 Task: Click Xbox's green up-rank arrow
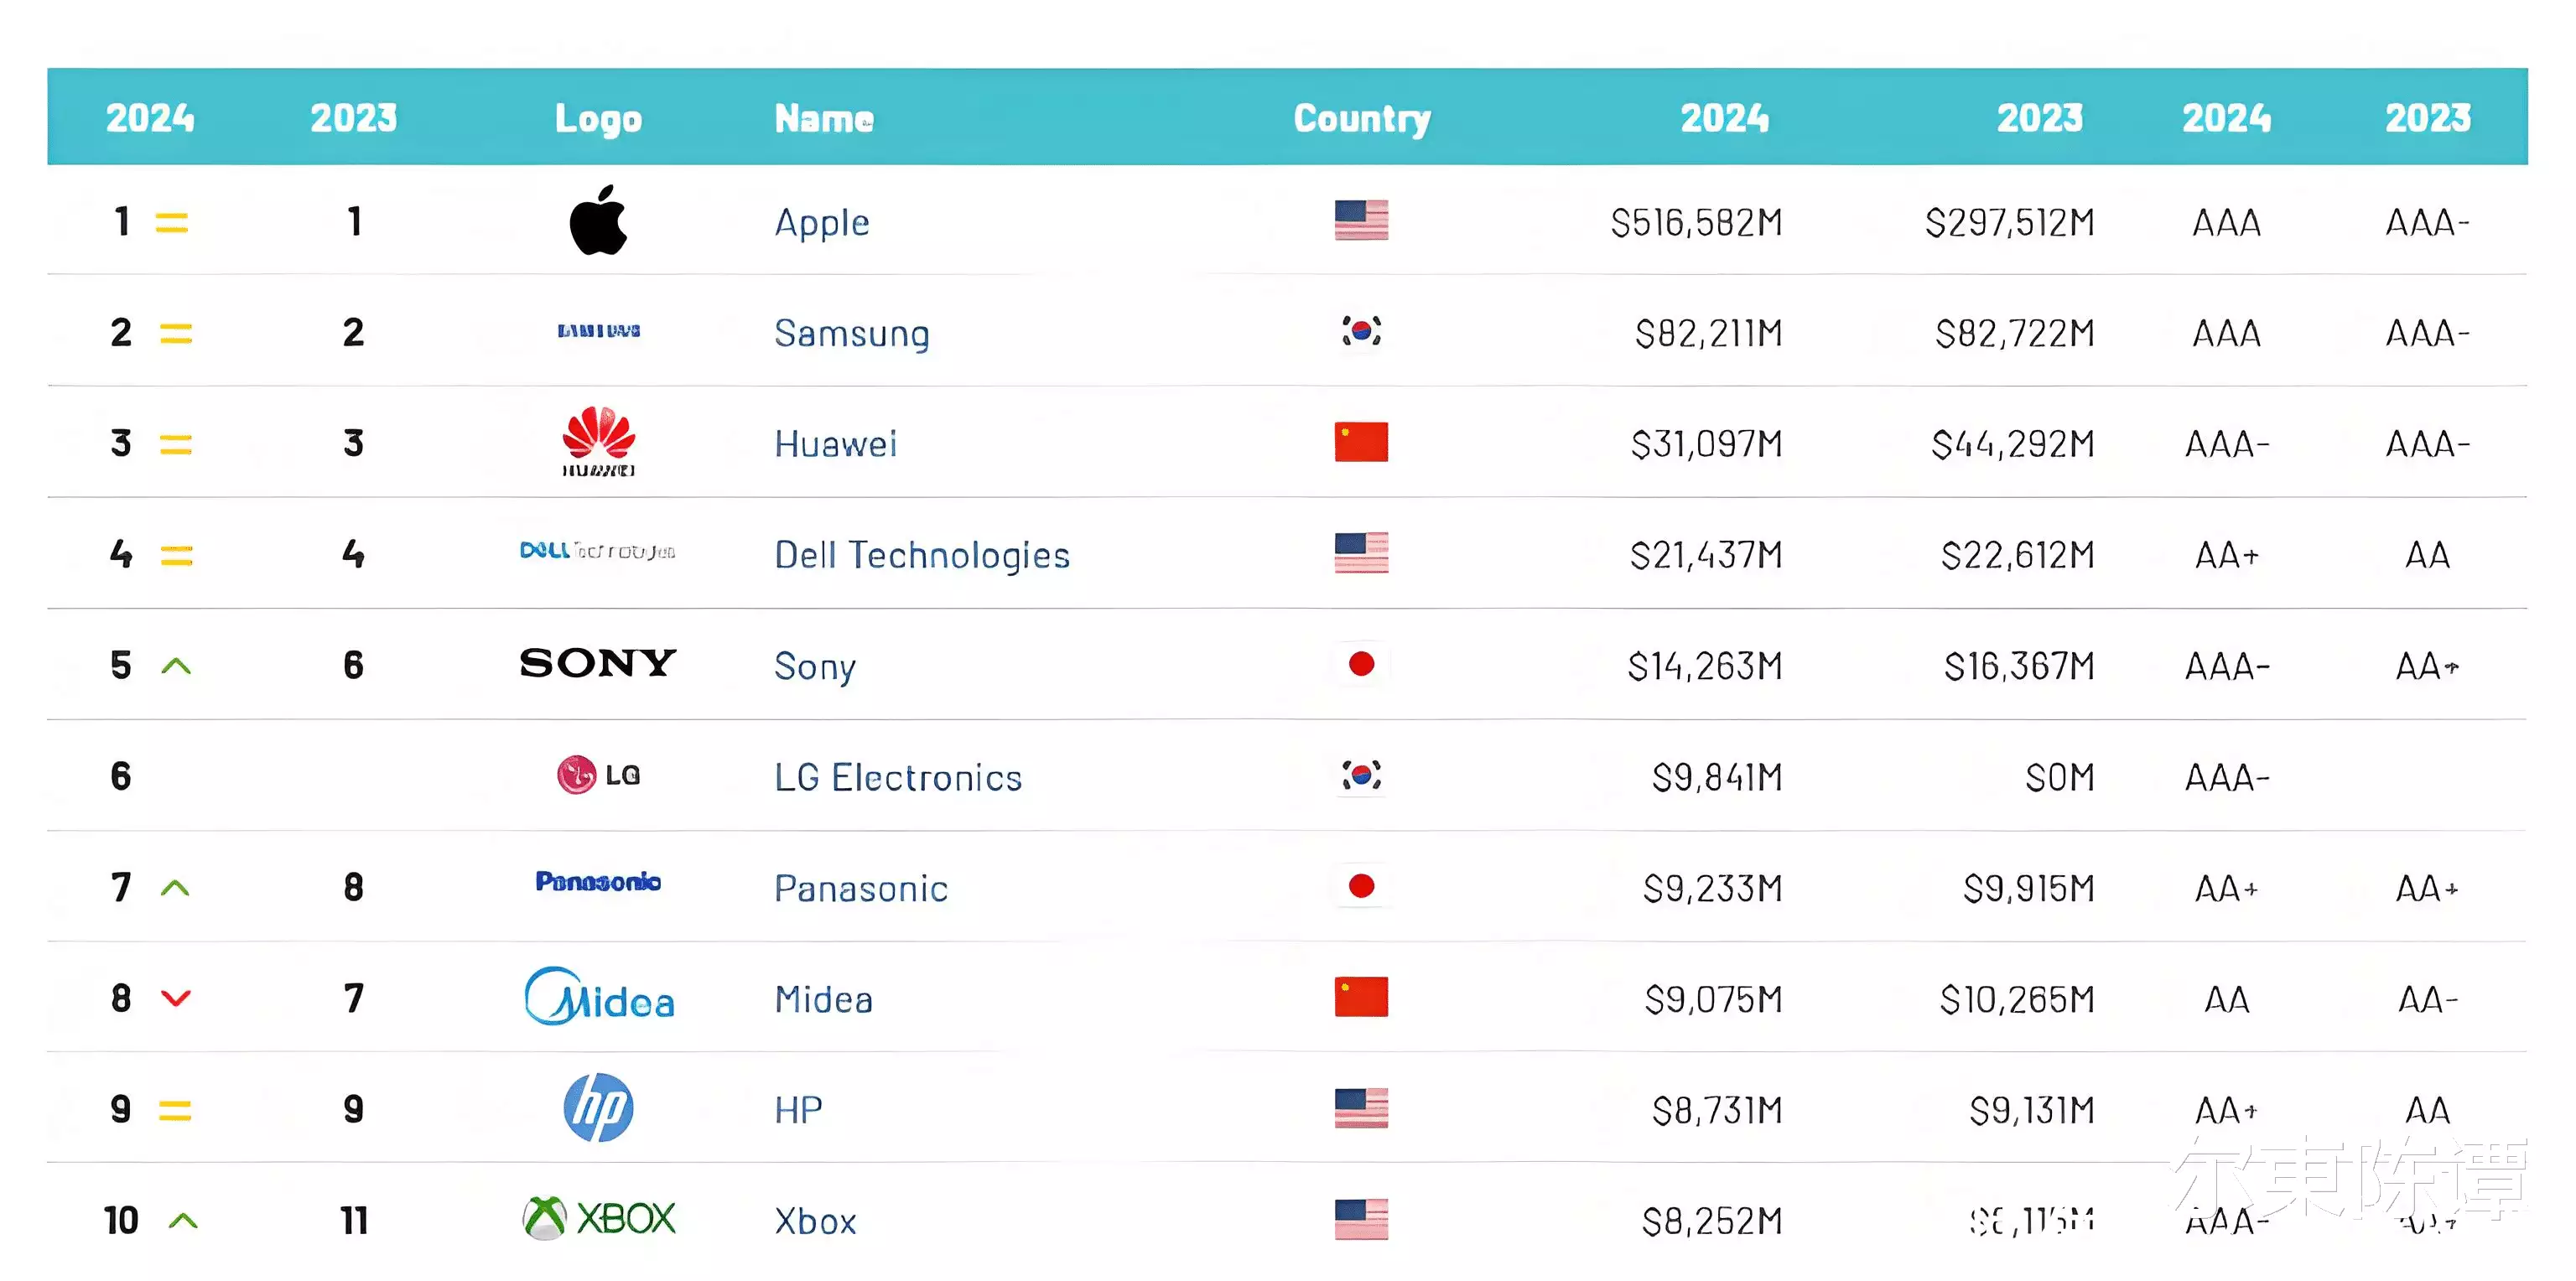tap(183, 1221)
